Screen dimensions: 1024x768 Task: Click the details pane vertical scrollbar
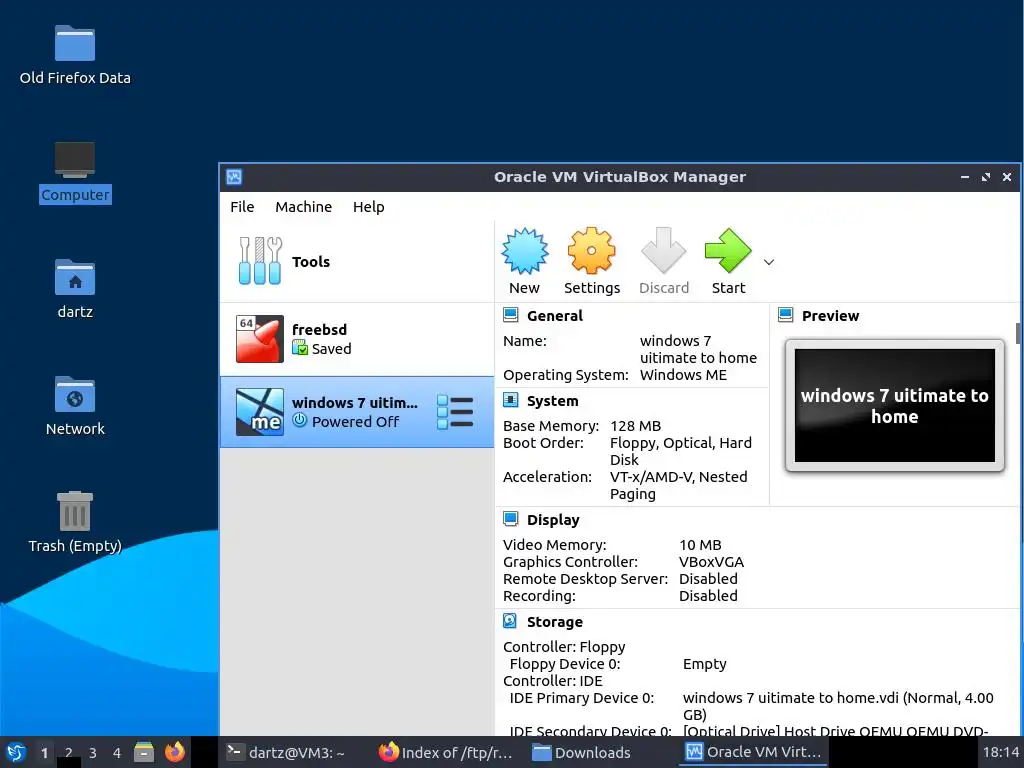point(1018,333)
